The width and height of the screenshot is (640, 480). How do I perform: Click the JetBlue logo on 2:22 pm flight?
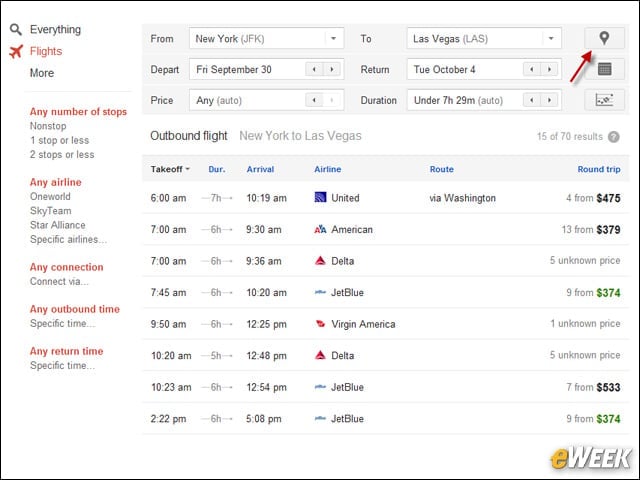coord(320,418)
